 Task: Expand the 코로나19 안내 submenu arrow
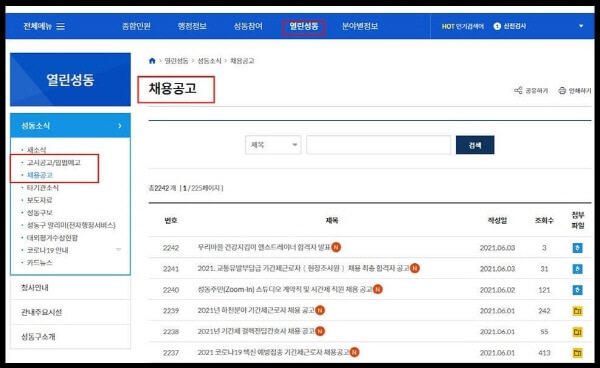tap(119, 250)
